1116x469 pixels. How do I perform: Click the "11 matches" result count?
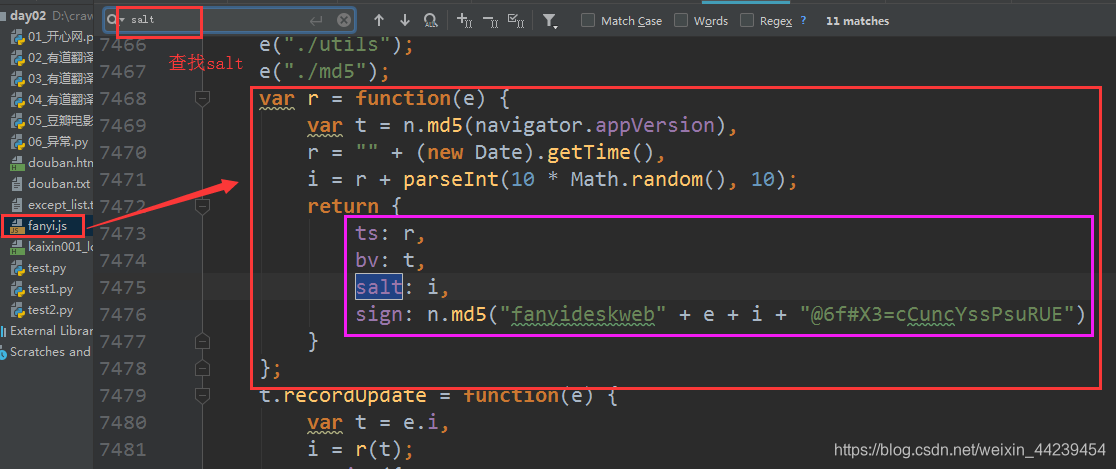tap(857, 21)
